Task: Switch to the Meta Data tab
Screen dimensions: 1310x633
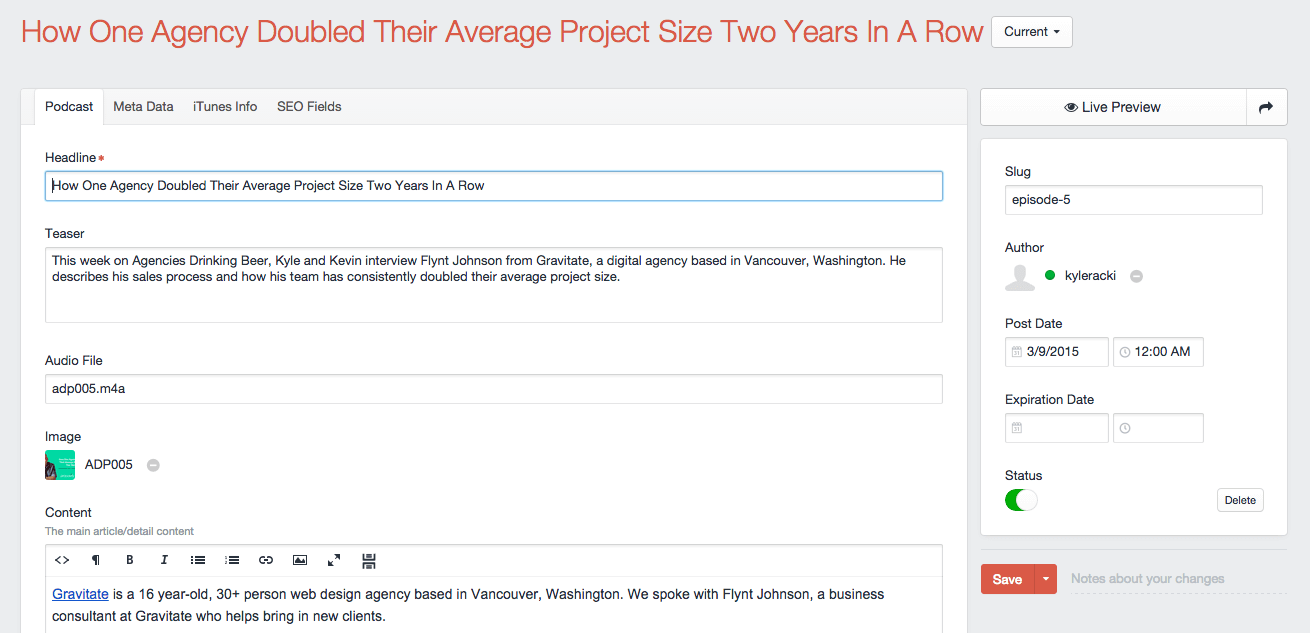Action: point(143,107)
